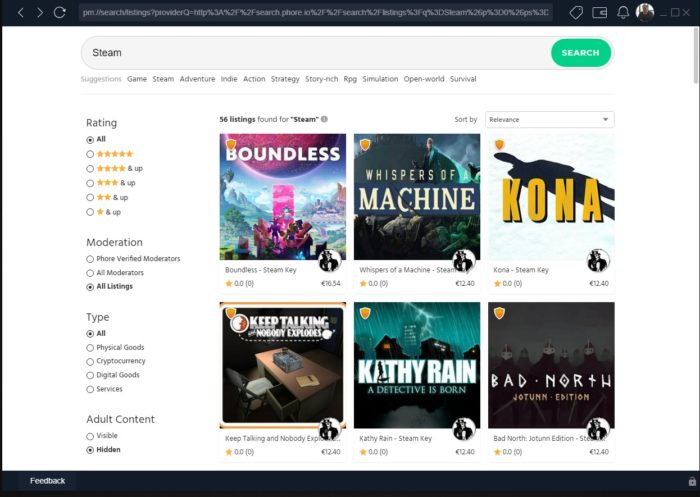Select the All rating filter
Image resolution: width=700 pixels, height=497 pixels.
[x=90, y=140]
